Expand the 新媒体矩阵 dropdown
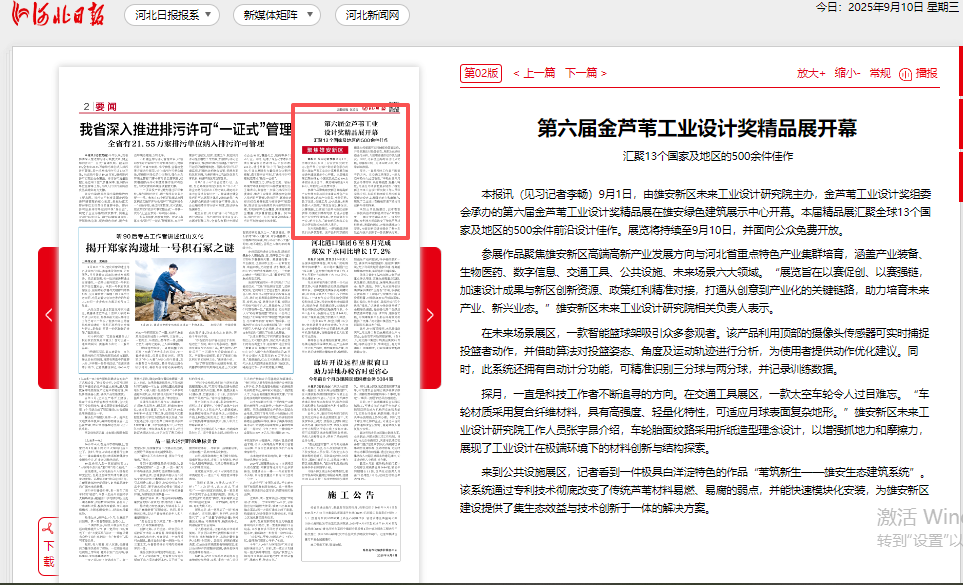This screenshot has width=963, height=585. (277, 15)
